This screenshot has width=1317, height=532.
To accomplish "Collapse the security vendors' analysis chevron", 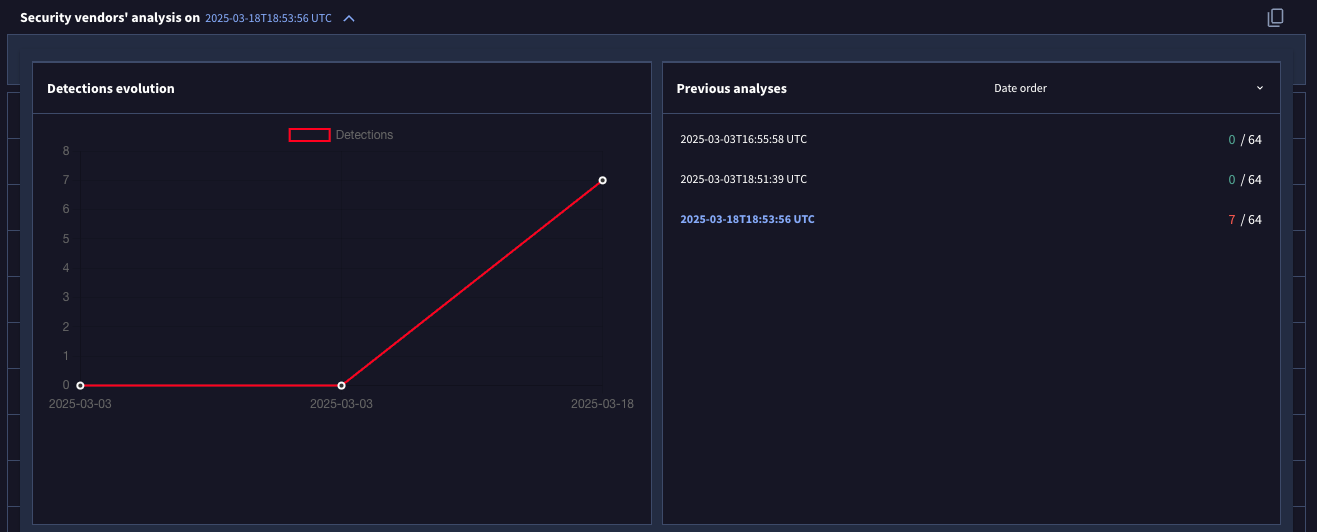I will (x=349, y=18).
